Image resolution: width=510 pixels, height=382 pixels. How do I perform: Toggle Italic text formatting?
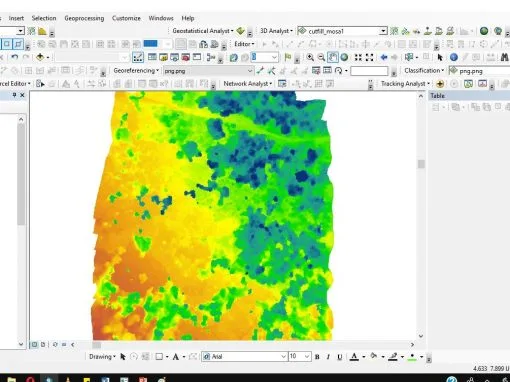328,357
